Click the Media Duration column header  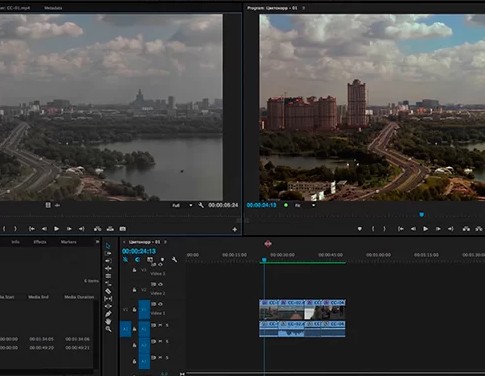79,297
